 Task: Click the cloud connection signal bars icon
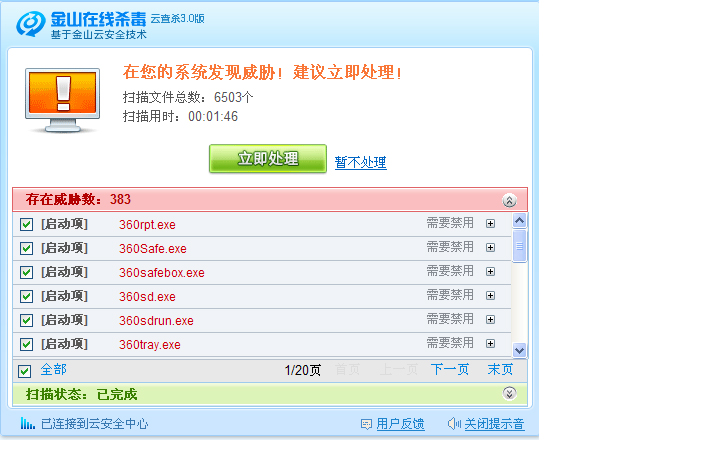pos(28,423)
